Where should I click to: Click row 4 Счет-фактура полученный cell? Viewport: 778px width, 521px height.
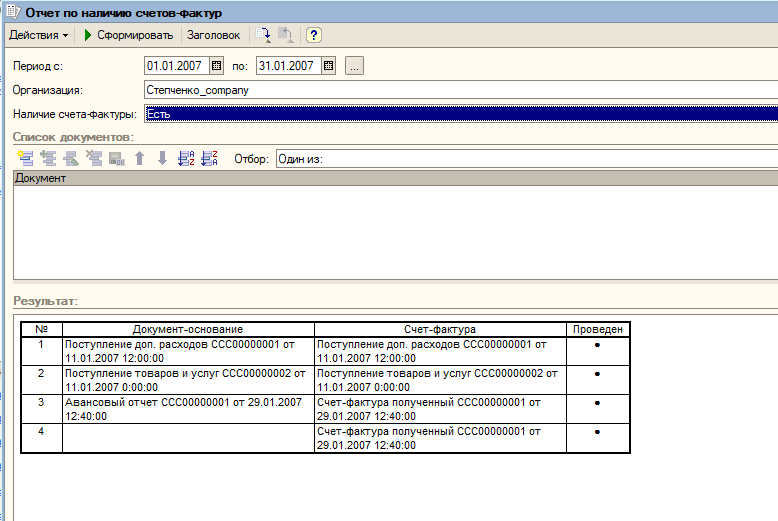[440, 438]
